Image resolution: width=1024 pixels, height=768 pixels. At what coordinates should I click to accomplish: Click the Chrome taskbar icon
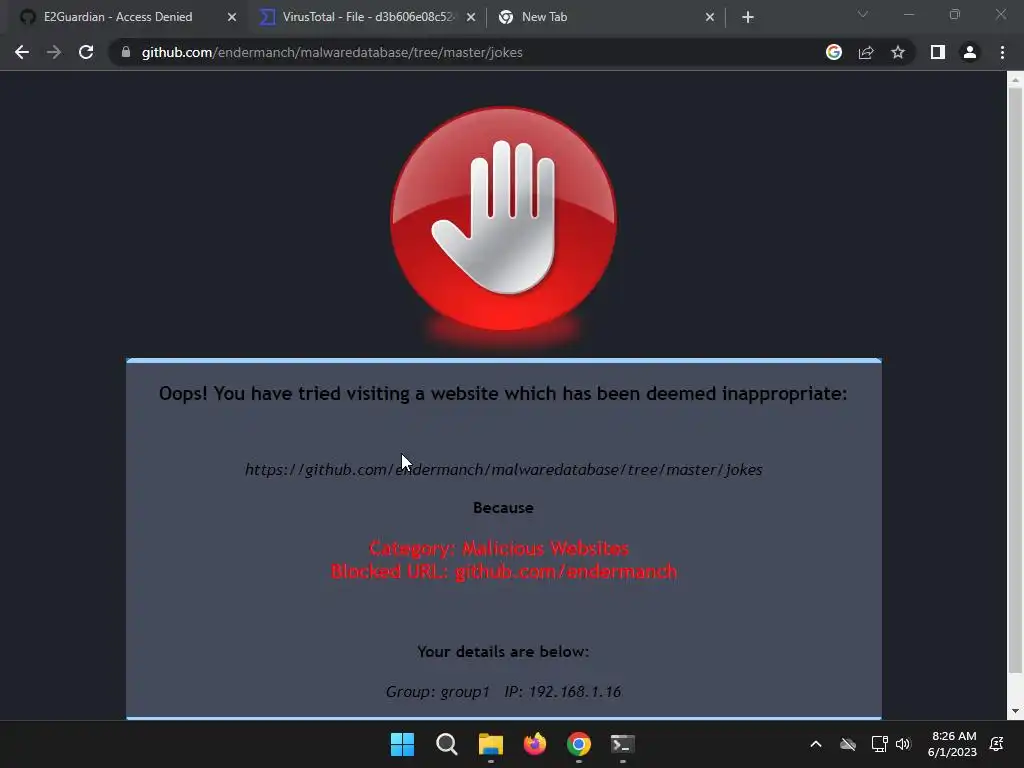point(579,744)
